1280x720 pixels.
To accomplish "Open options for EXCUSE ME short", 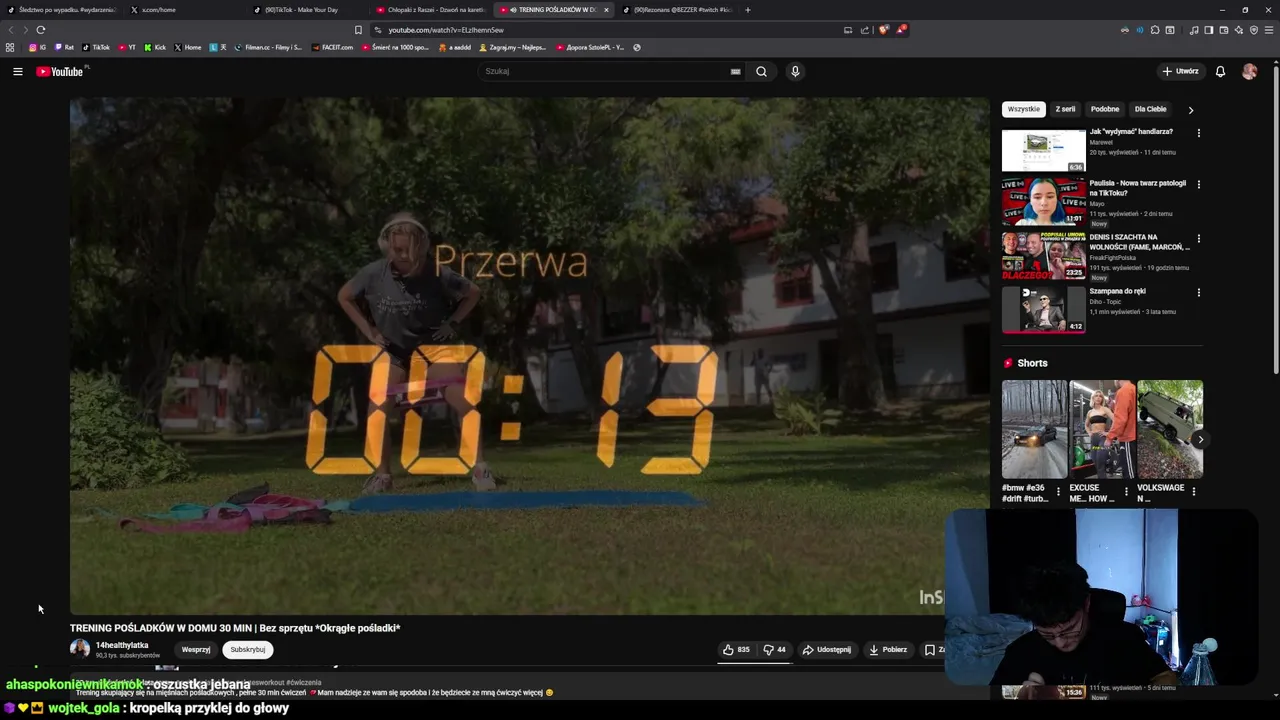I will [1126, 491].
